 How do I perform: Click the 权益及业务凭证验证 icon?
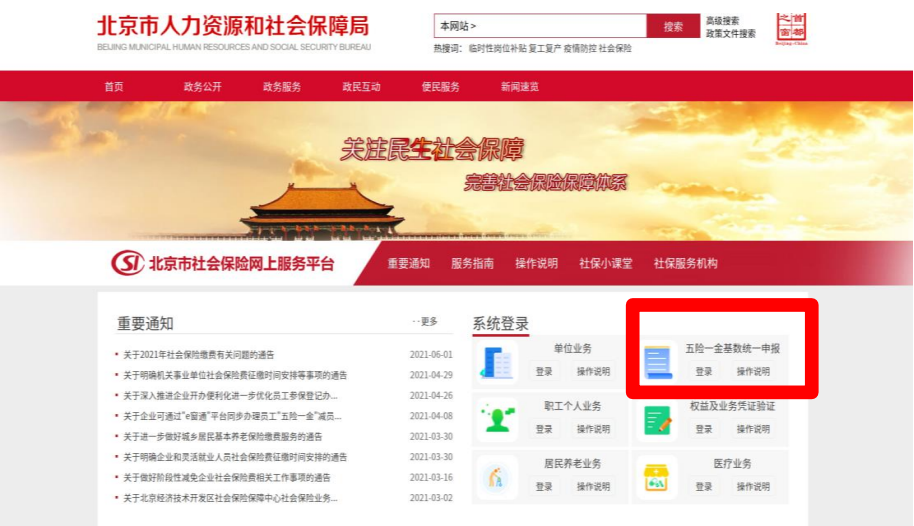[x=657, y=419]
